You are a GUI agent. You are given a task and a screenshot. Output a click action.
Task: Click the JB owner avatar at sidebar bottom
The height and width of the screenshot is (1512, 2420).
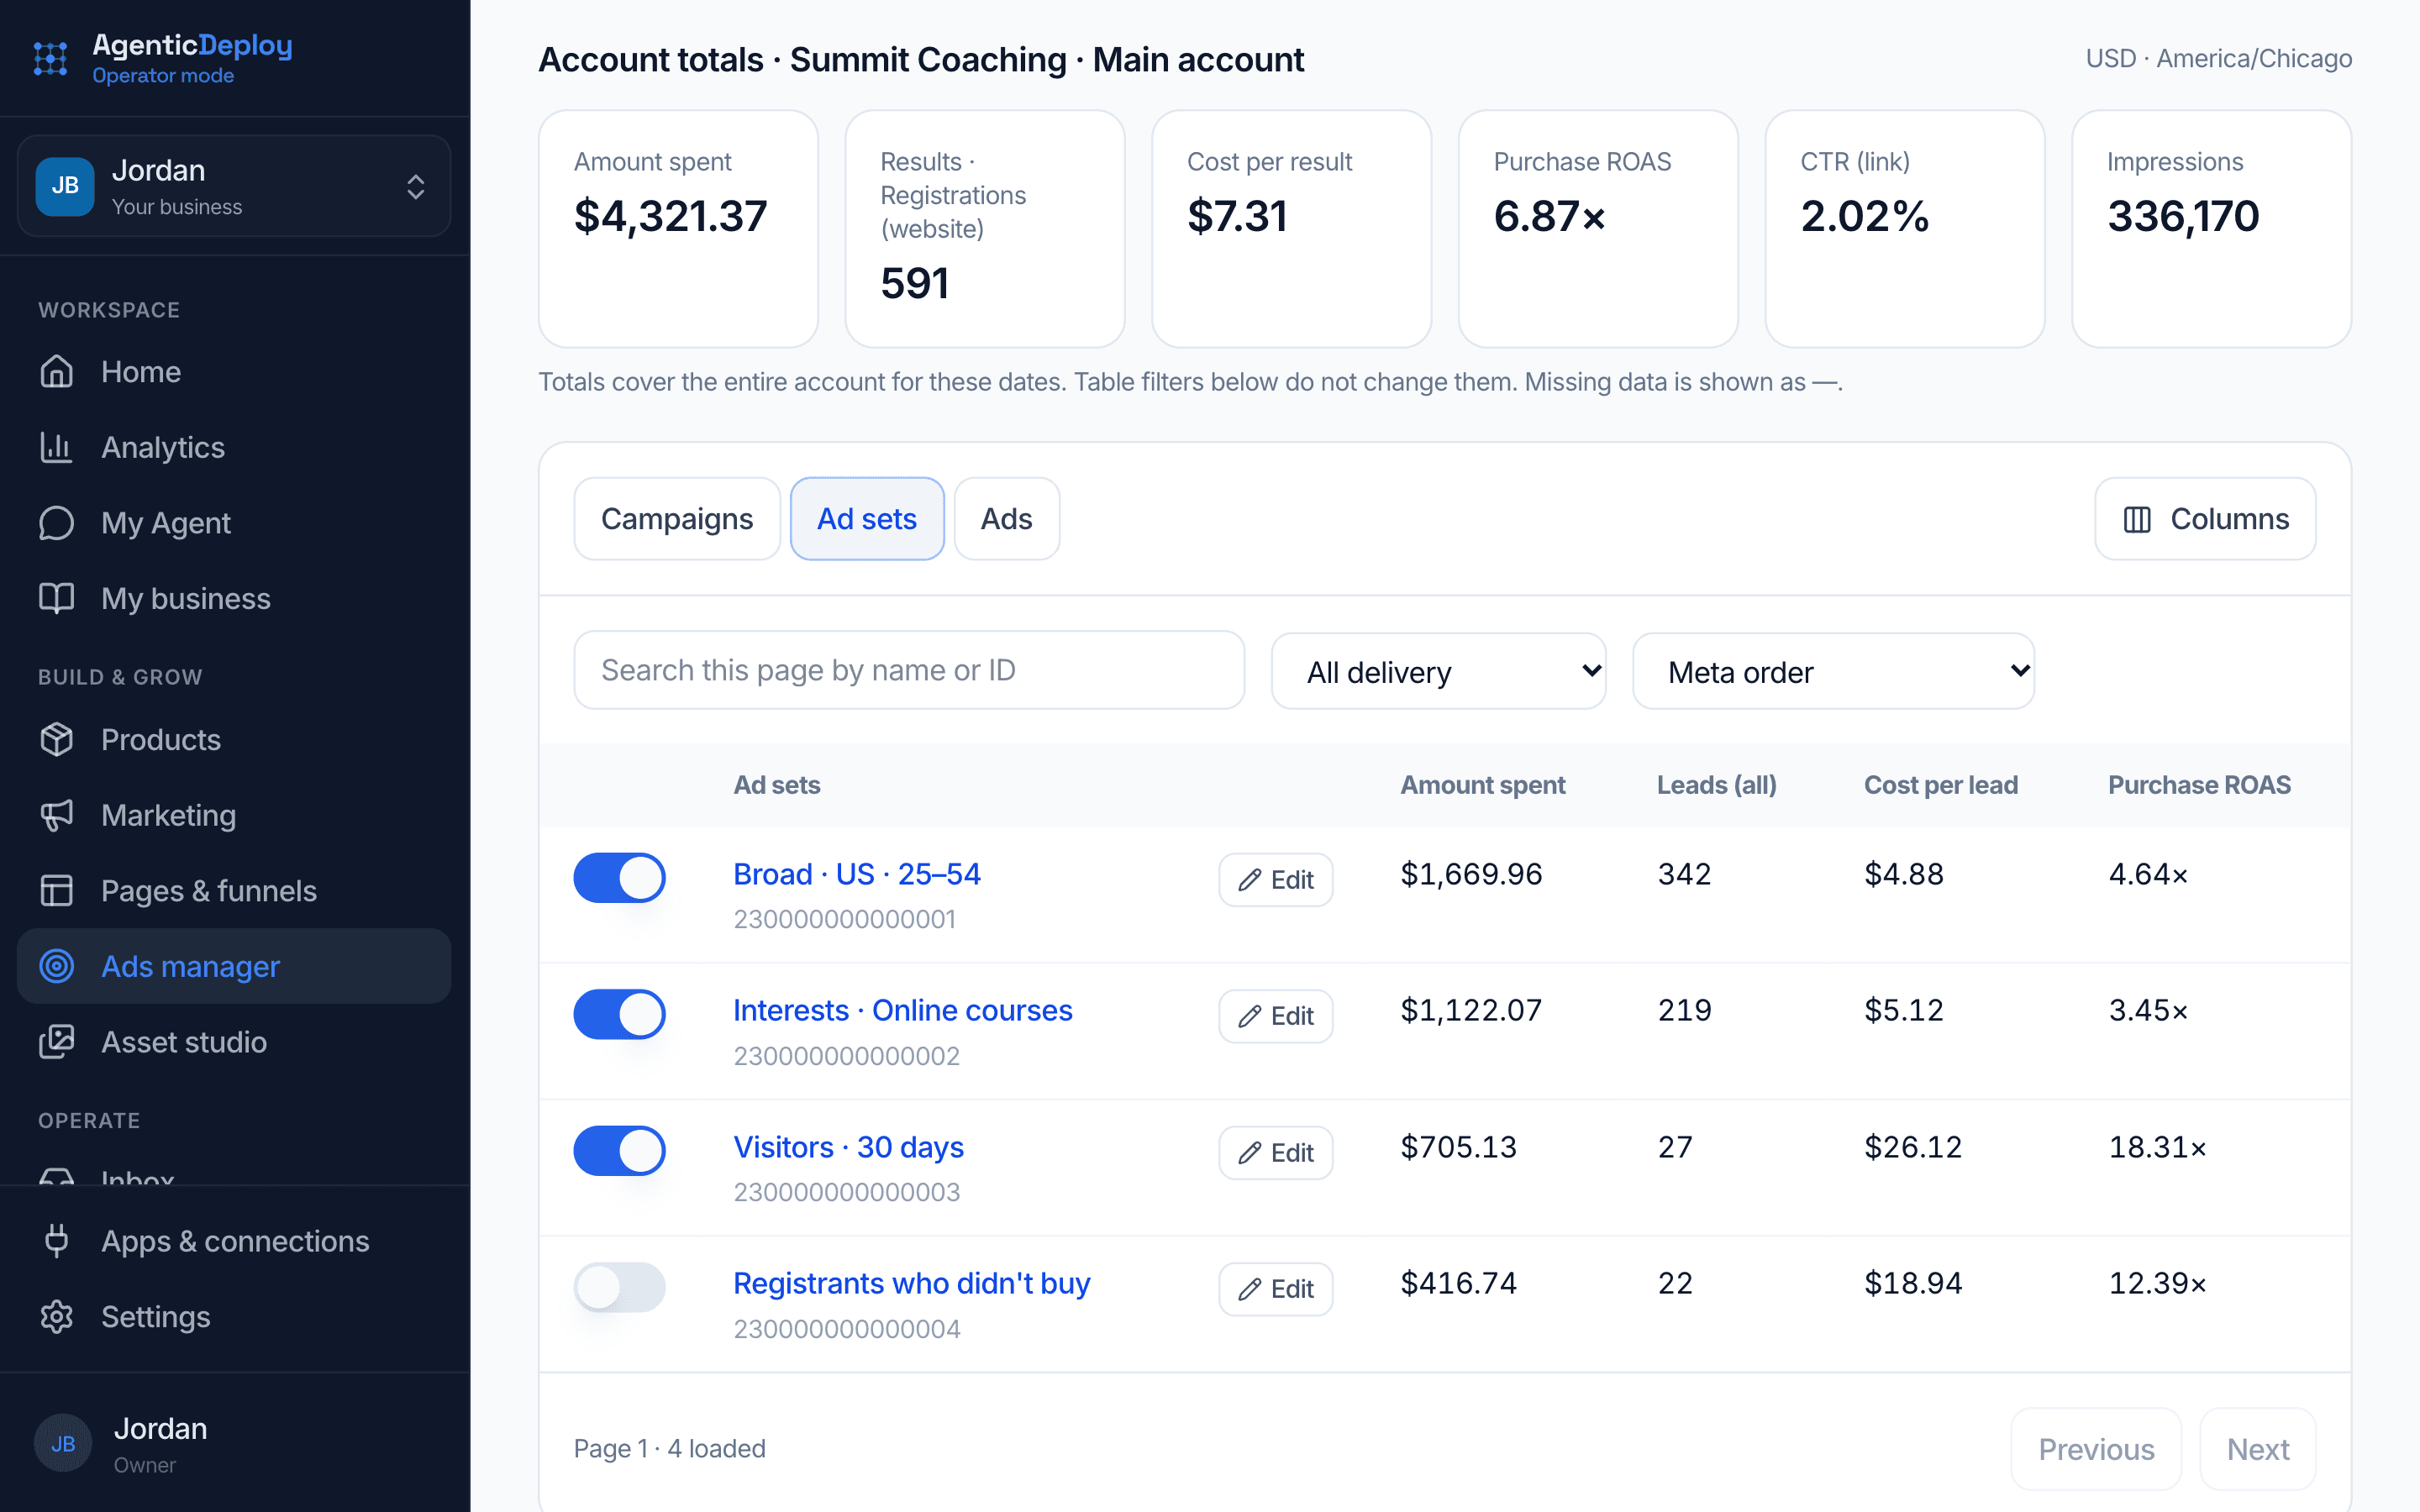(x=63, y=1443)
